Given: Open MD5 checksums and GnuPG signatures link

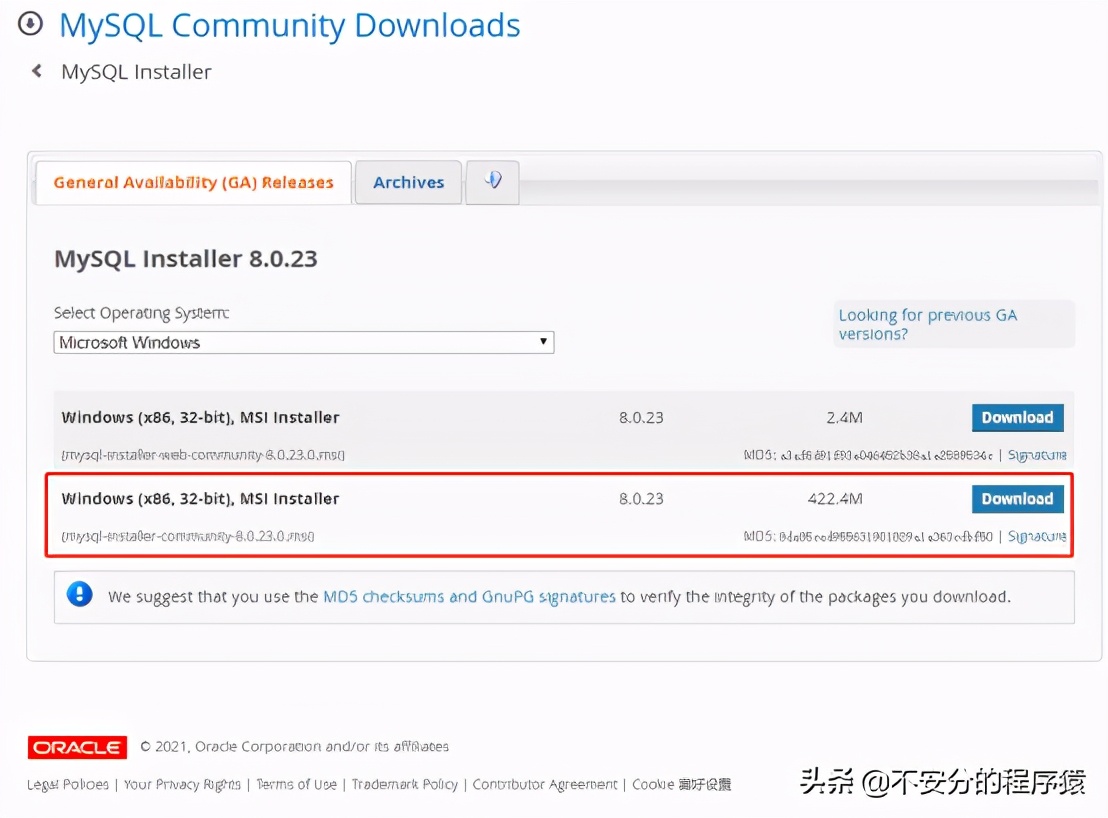Looking at the screenshot, I should pos(469,597).
